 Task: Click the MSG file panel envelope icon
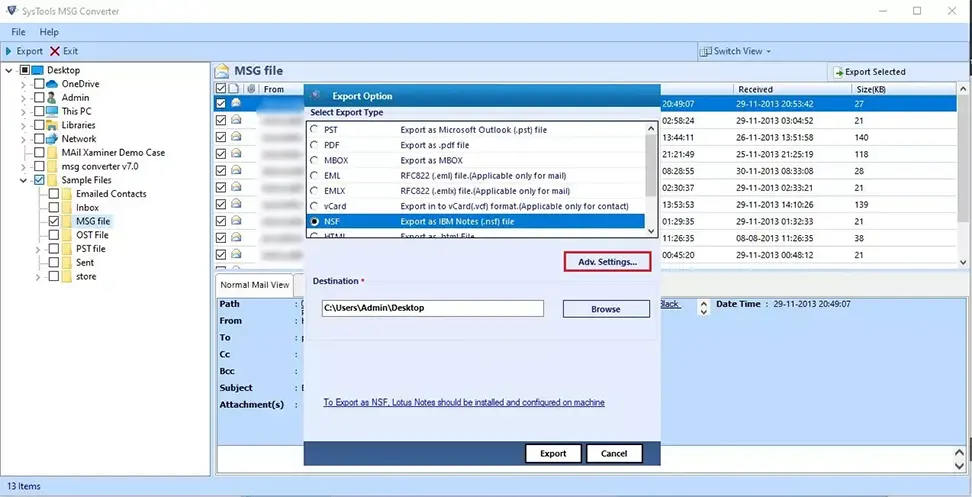tap(223, 71)
